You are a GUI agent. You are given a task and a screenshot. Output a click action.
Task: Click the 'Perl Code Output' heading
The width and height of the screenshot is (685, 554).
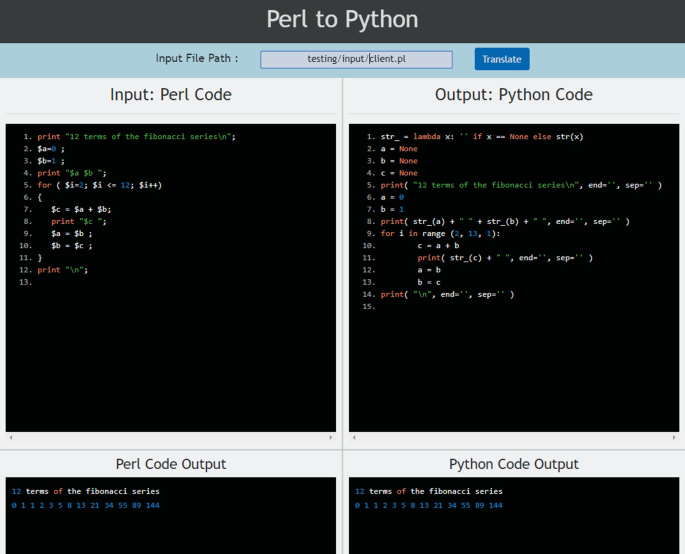(171, 464)
